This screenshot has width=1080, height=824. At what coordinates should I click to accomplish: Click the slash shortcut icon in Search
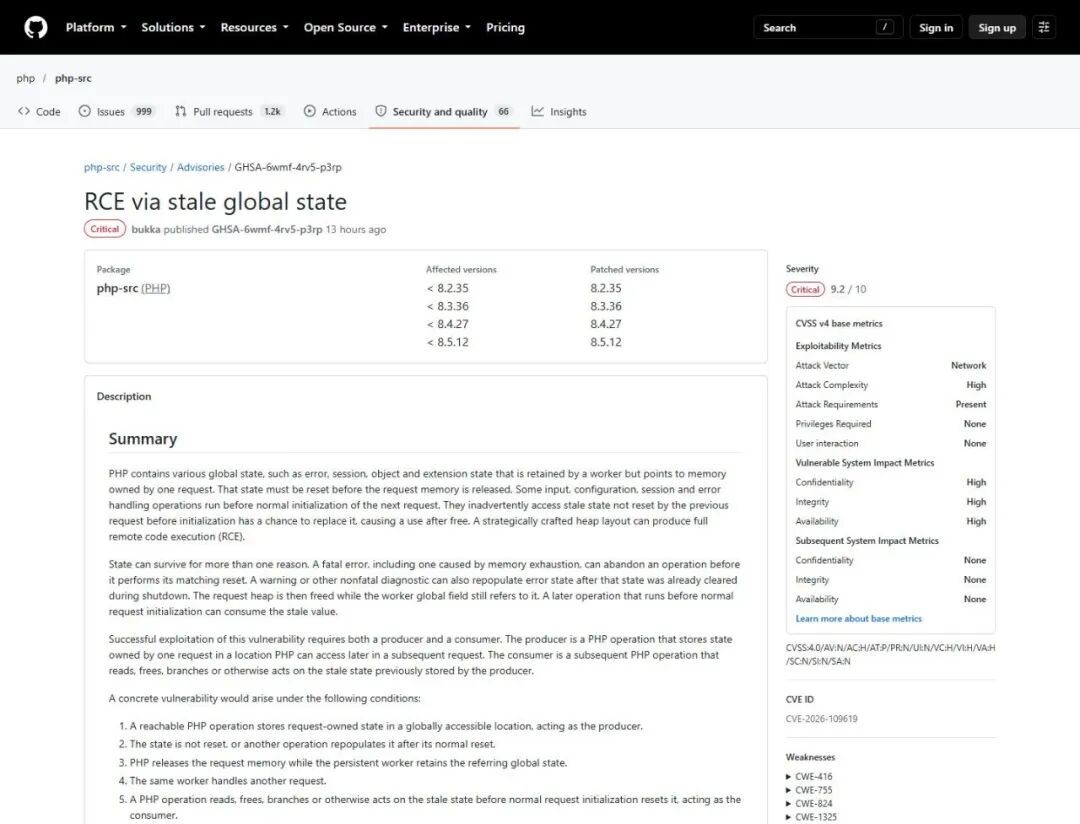(x=885, y=27)
